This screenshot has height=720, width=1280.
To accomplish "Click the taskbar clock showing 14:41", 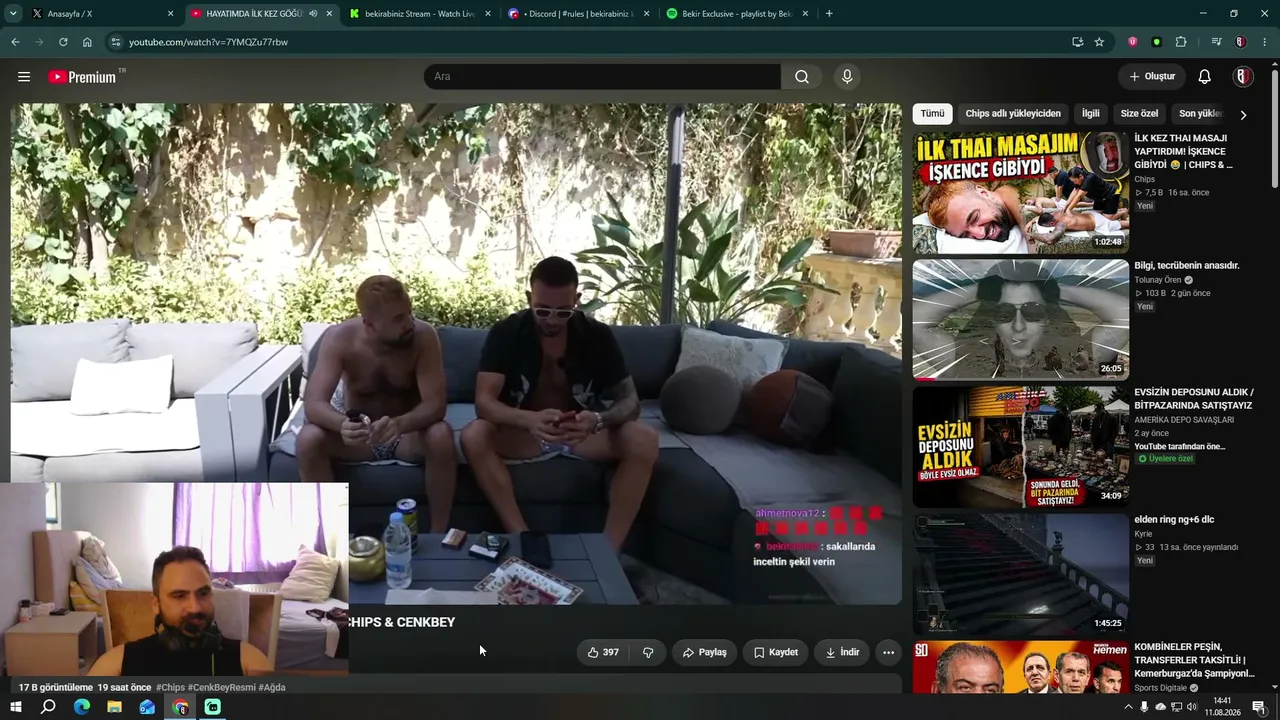I will pyautogui.click(x=1221, y=707).
